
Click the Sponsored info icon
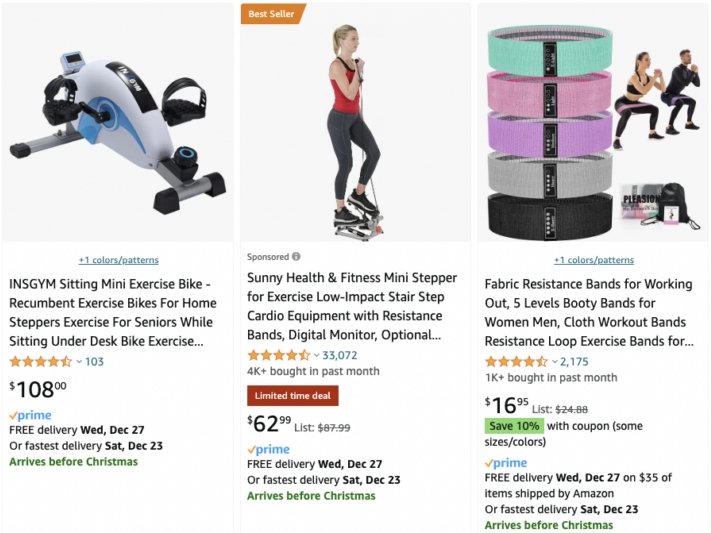coord(296,257)
